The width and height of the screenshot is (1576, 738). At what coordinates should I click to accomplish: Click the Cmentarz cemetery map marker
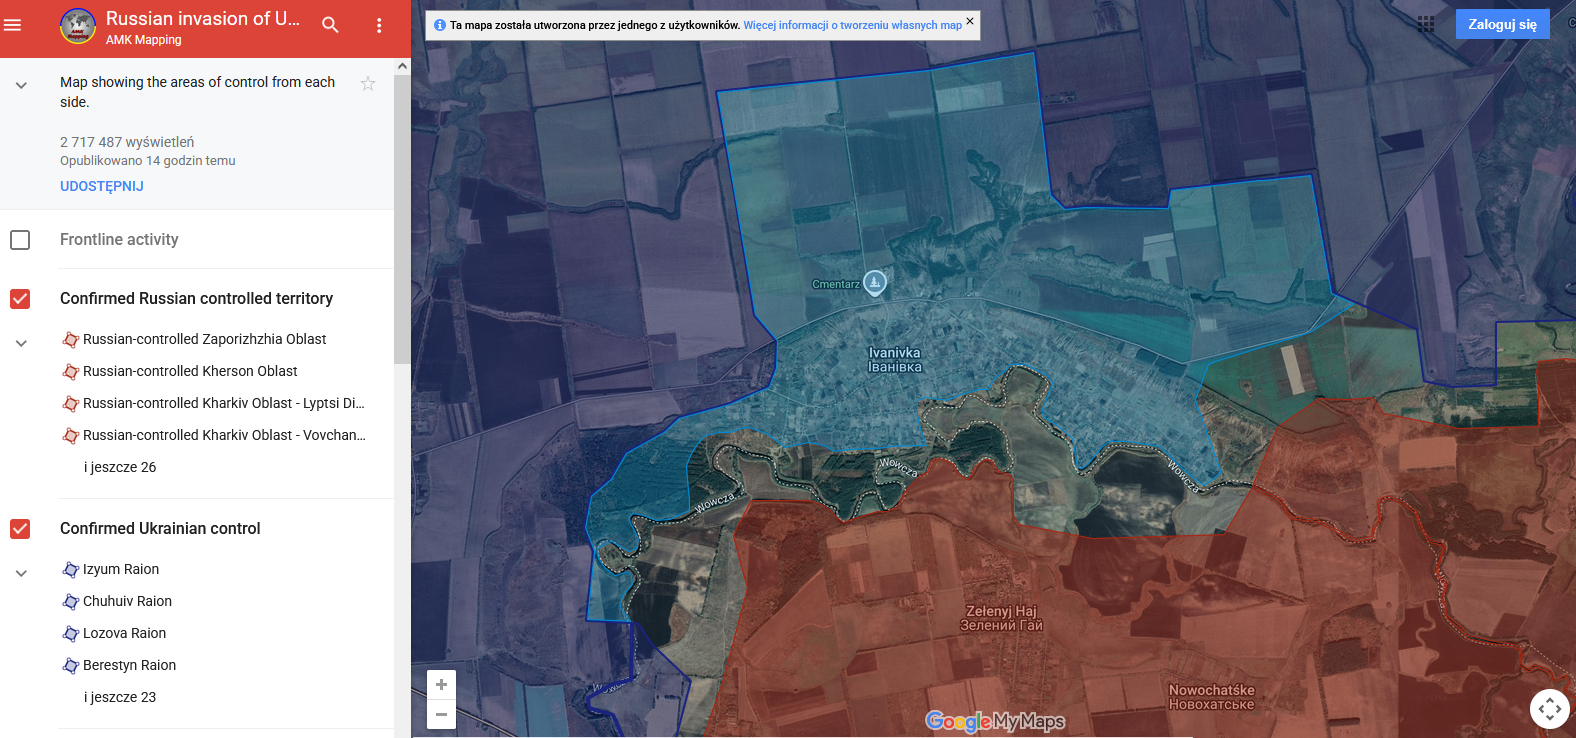(875, 283)
